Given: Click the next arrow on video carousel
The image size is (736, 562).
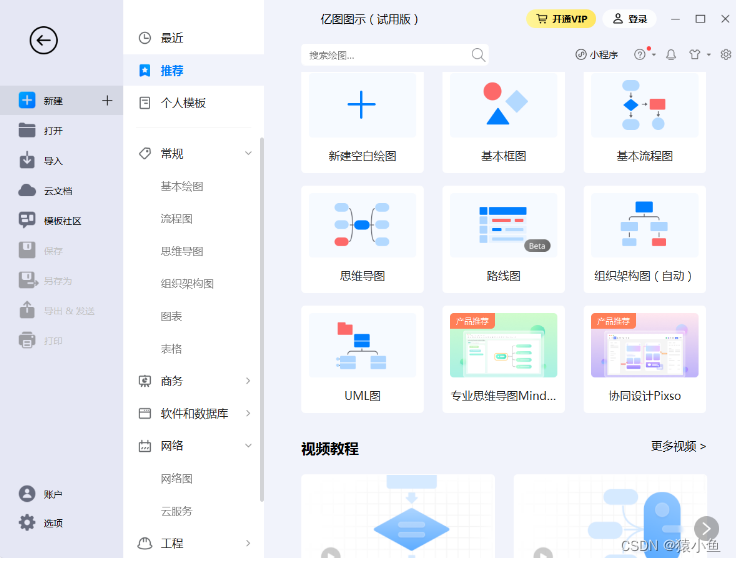Looking at the screenshot, I should [706, 529].
